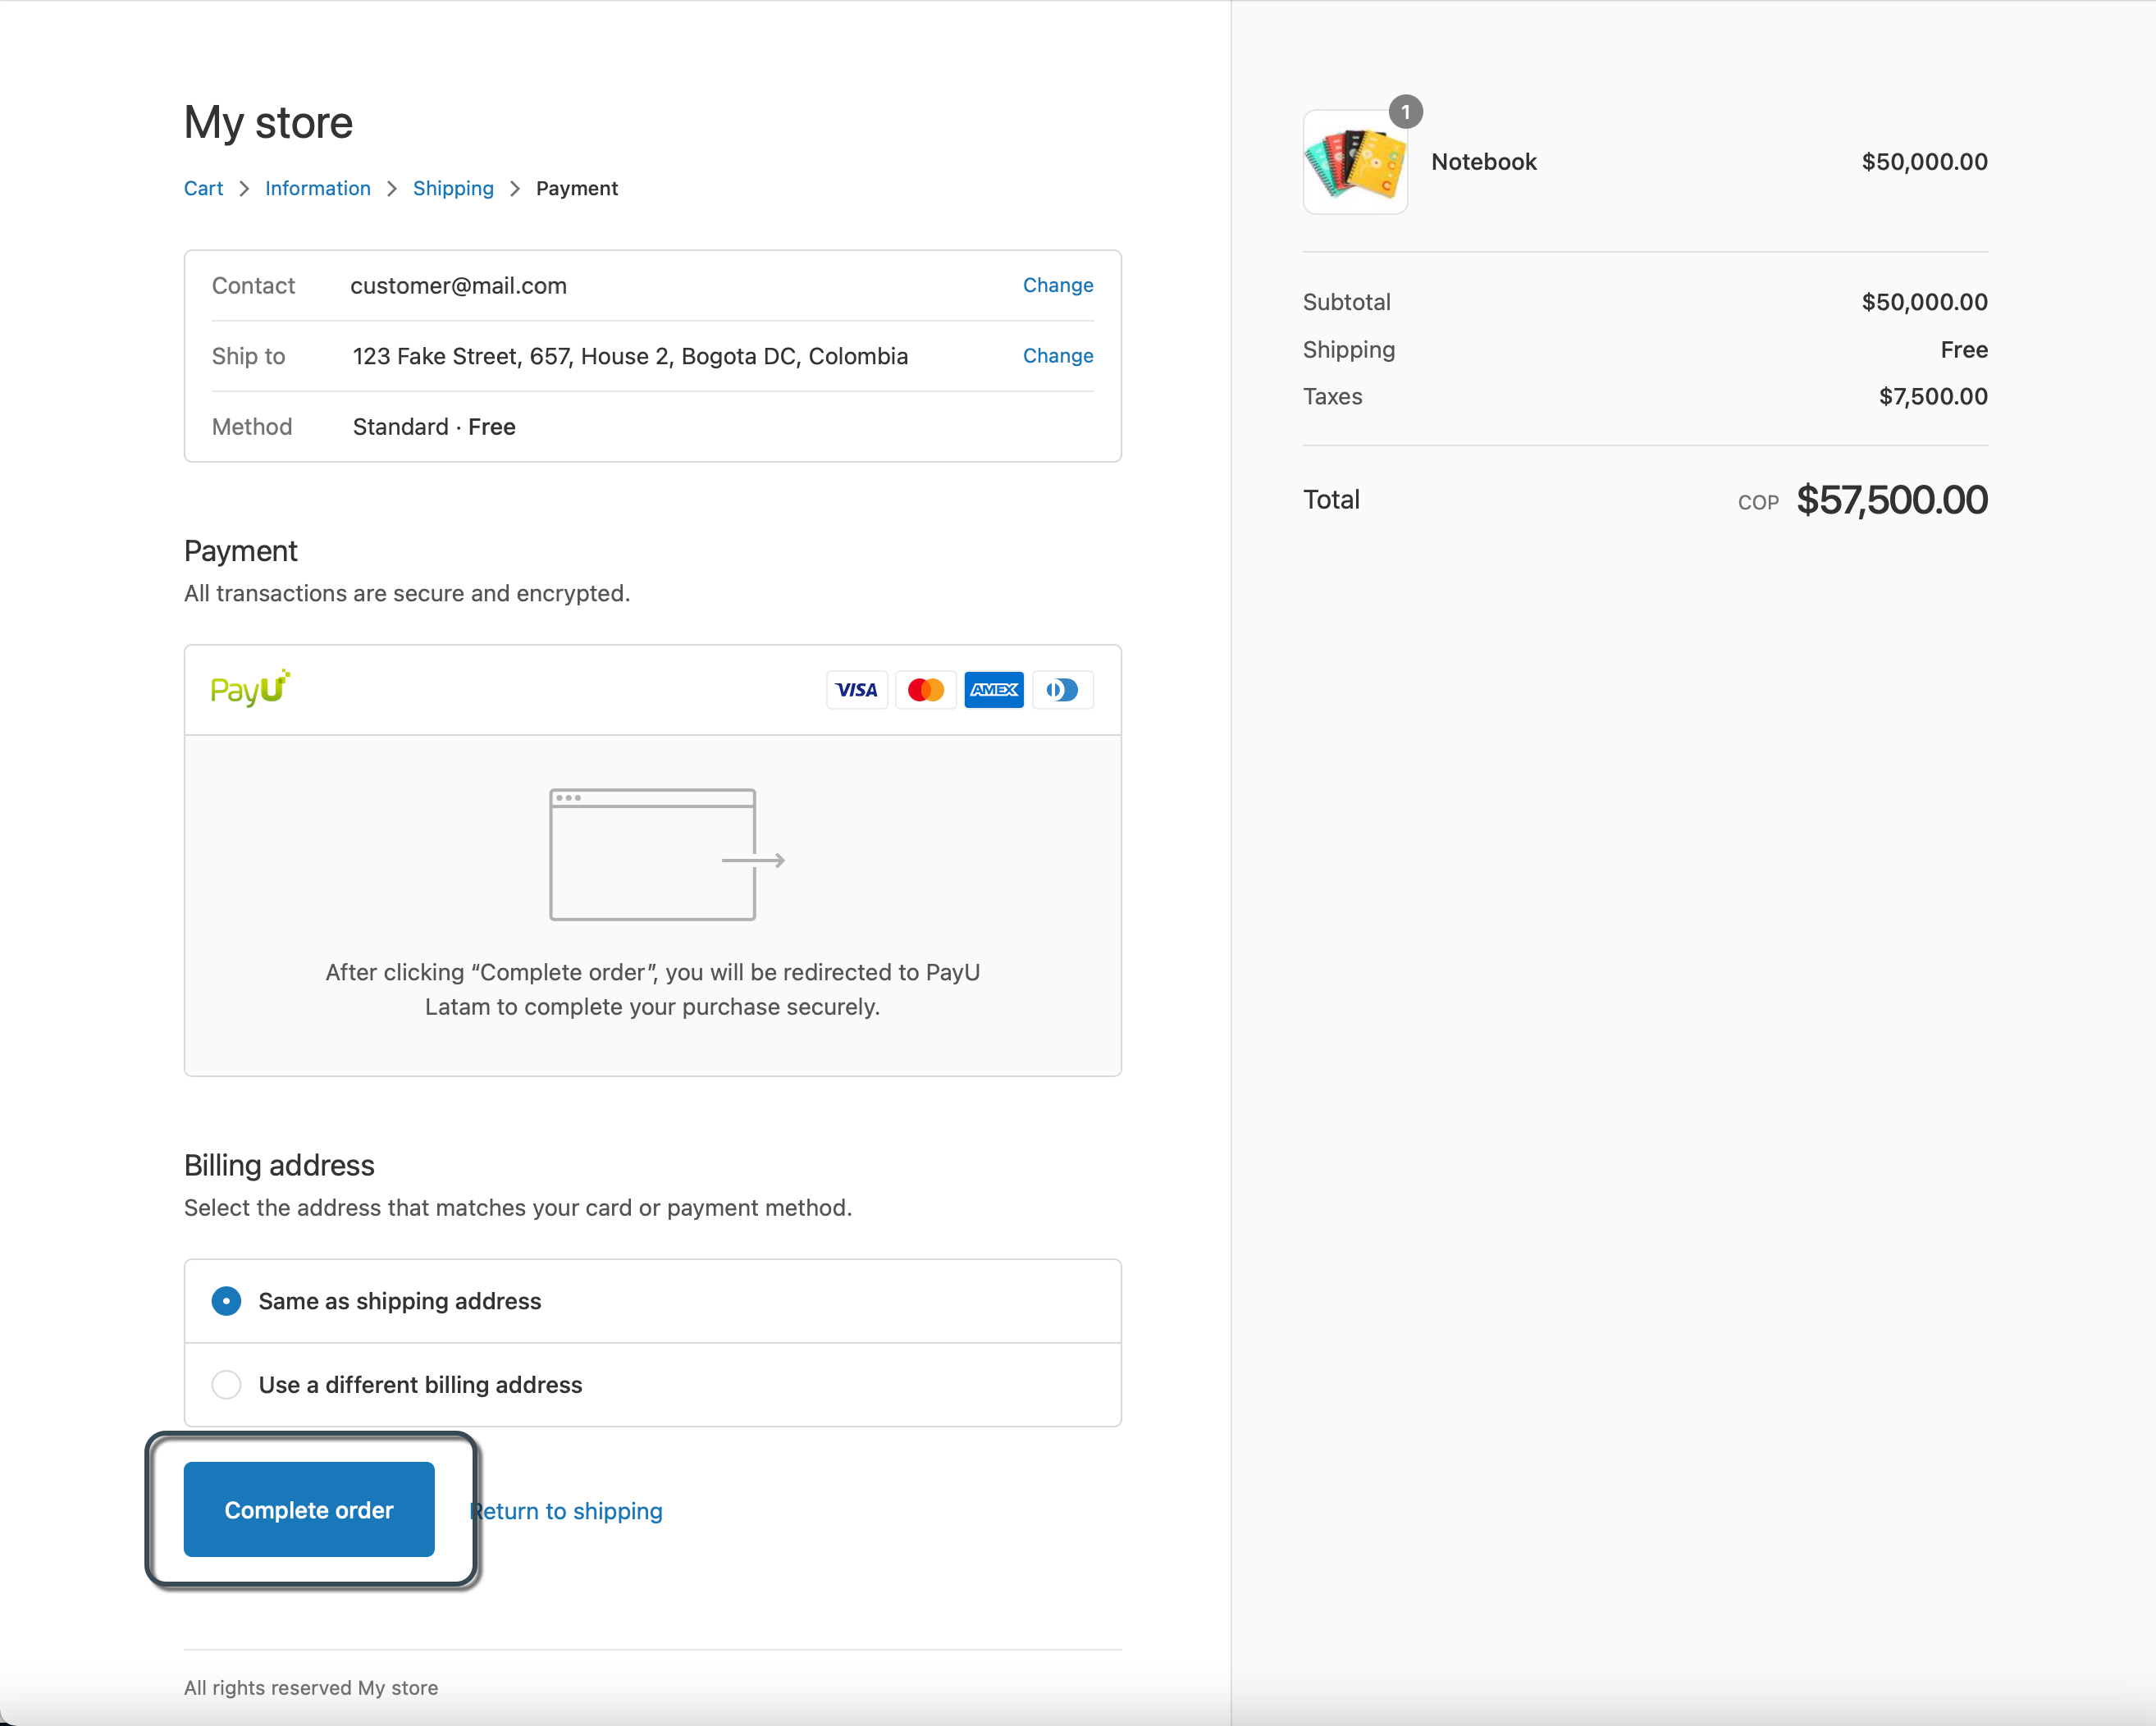Click the Payment section heading

[x=241, y=551]
